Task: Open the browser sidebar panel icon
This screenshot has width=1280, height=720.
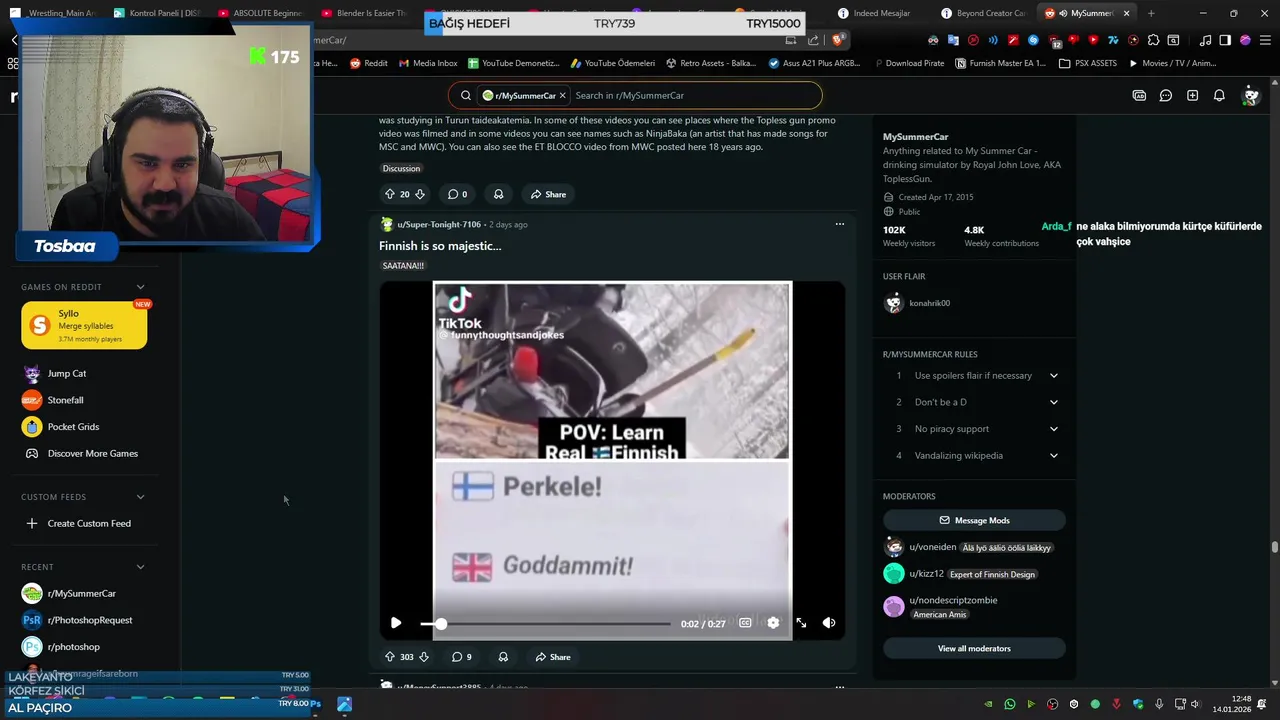Action: (x=1225, y=40)
